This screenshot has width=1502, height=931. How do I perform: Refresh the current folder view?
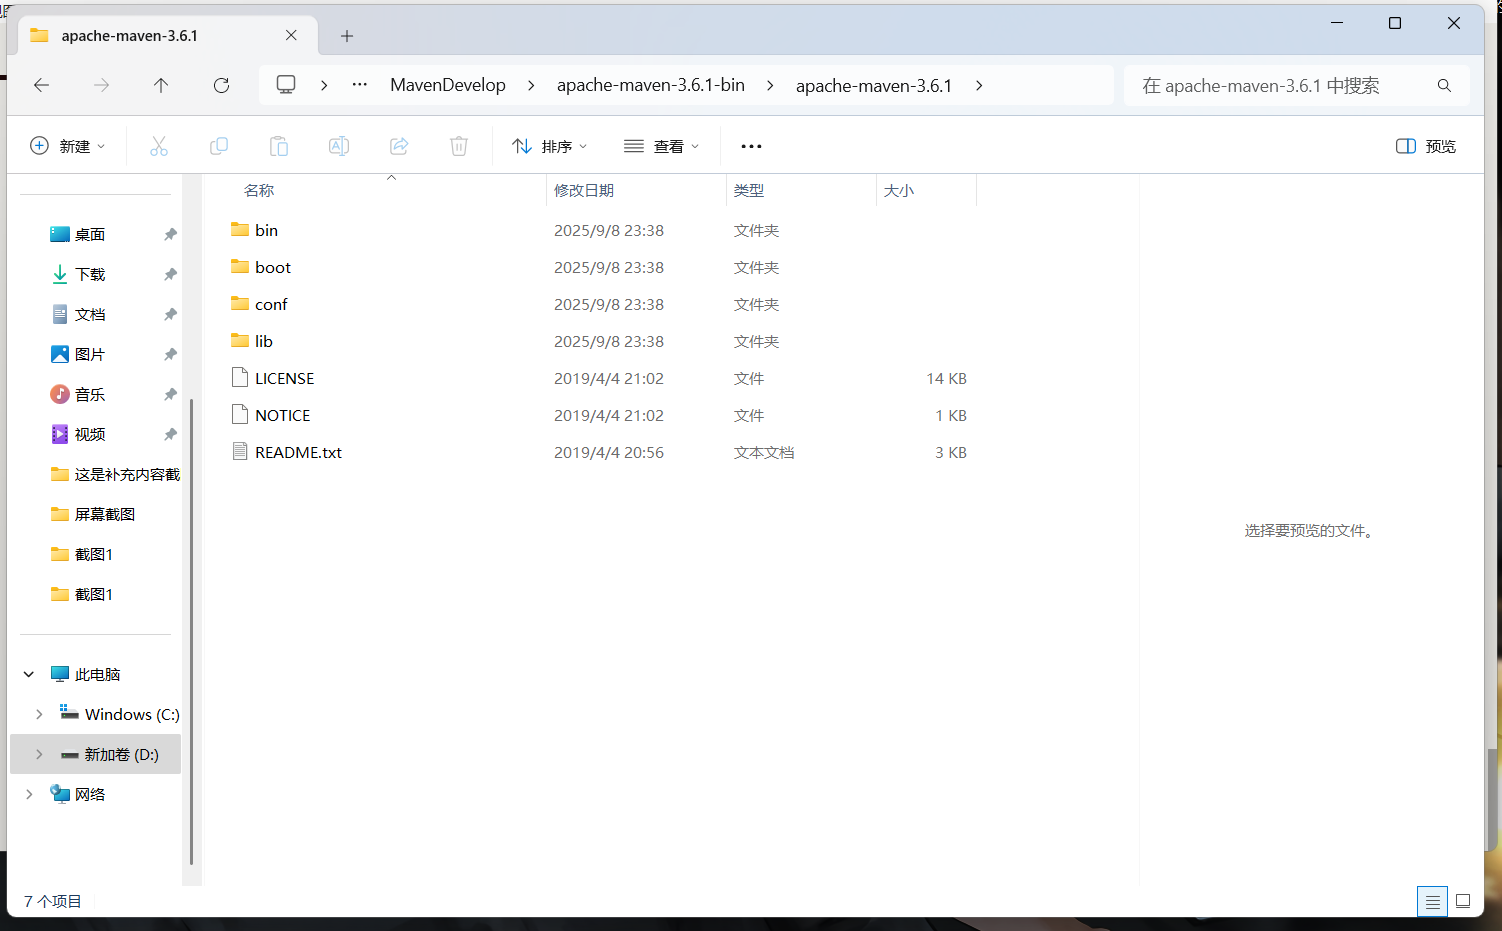click(x=221, y=85)
